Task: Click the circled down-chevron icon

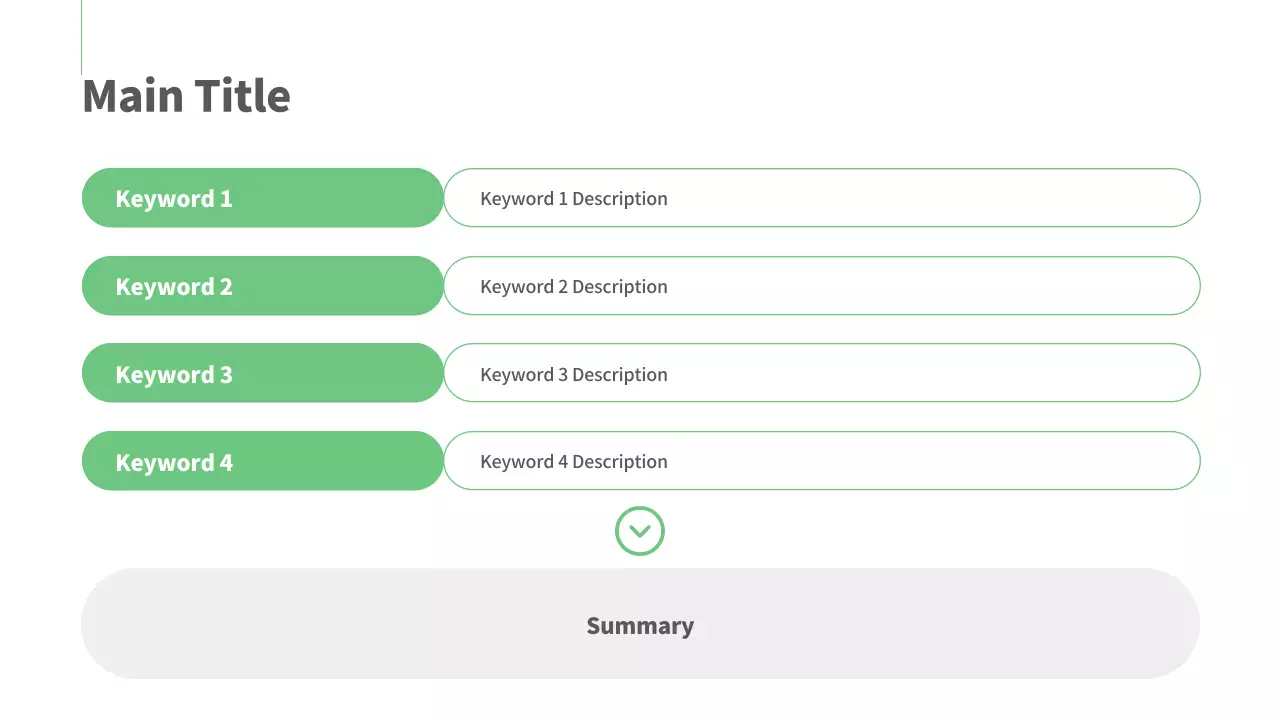Action: click(640, 531)
